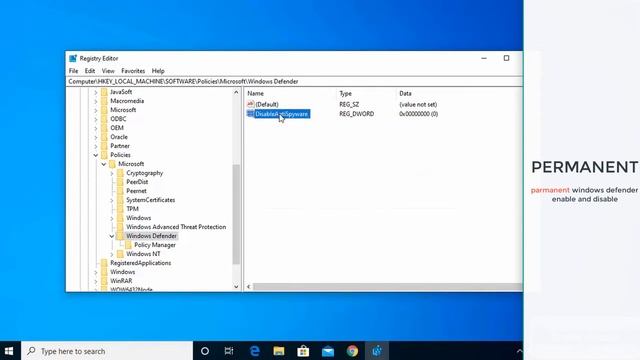Select the ODBC key

coord(118,119)
